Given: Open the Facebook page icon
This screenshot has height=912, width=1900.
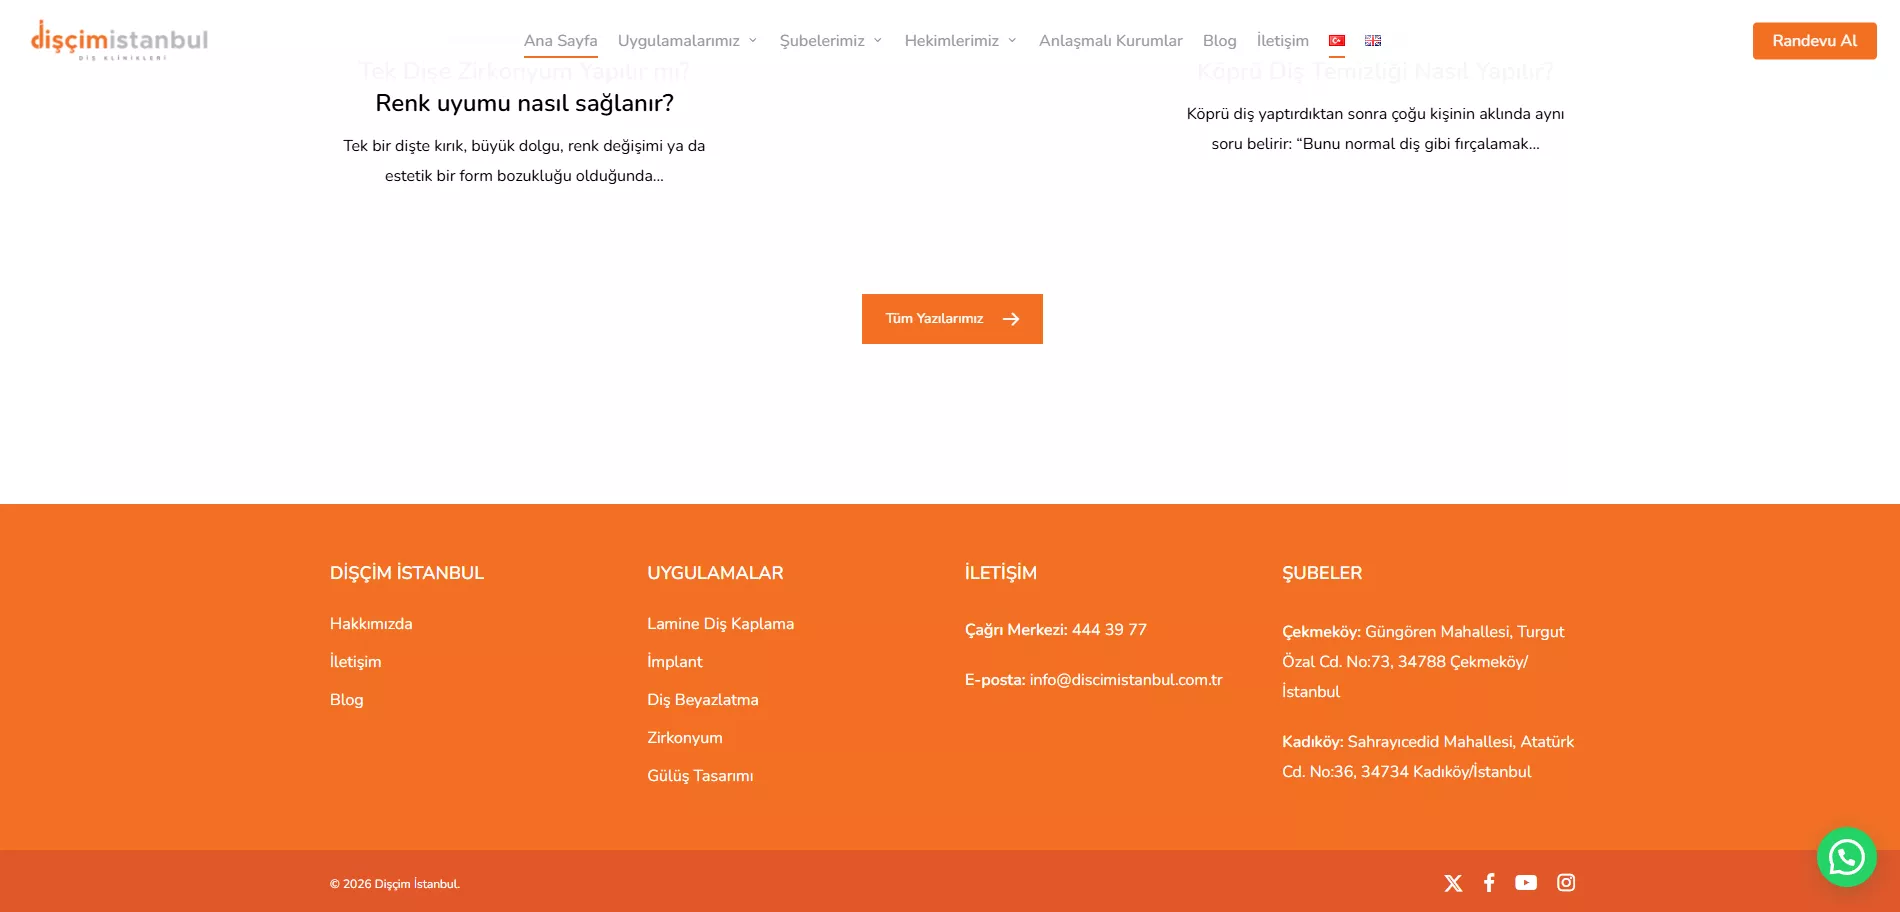Looking at the screenshot, I should coord(1489,883).
